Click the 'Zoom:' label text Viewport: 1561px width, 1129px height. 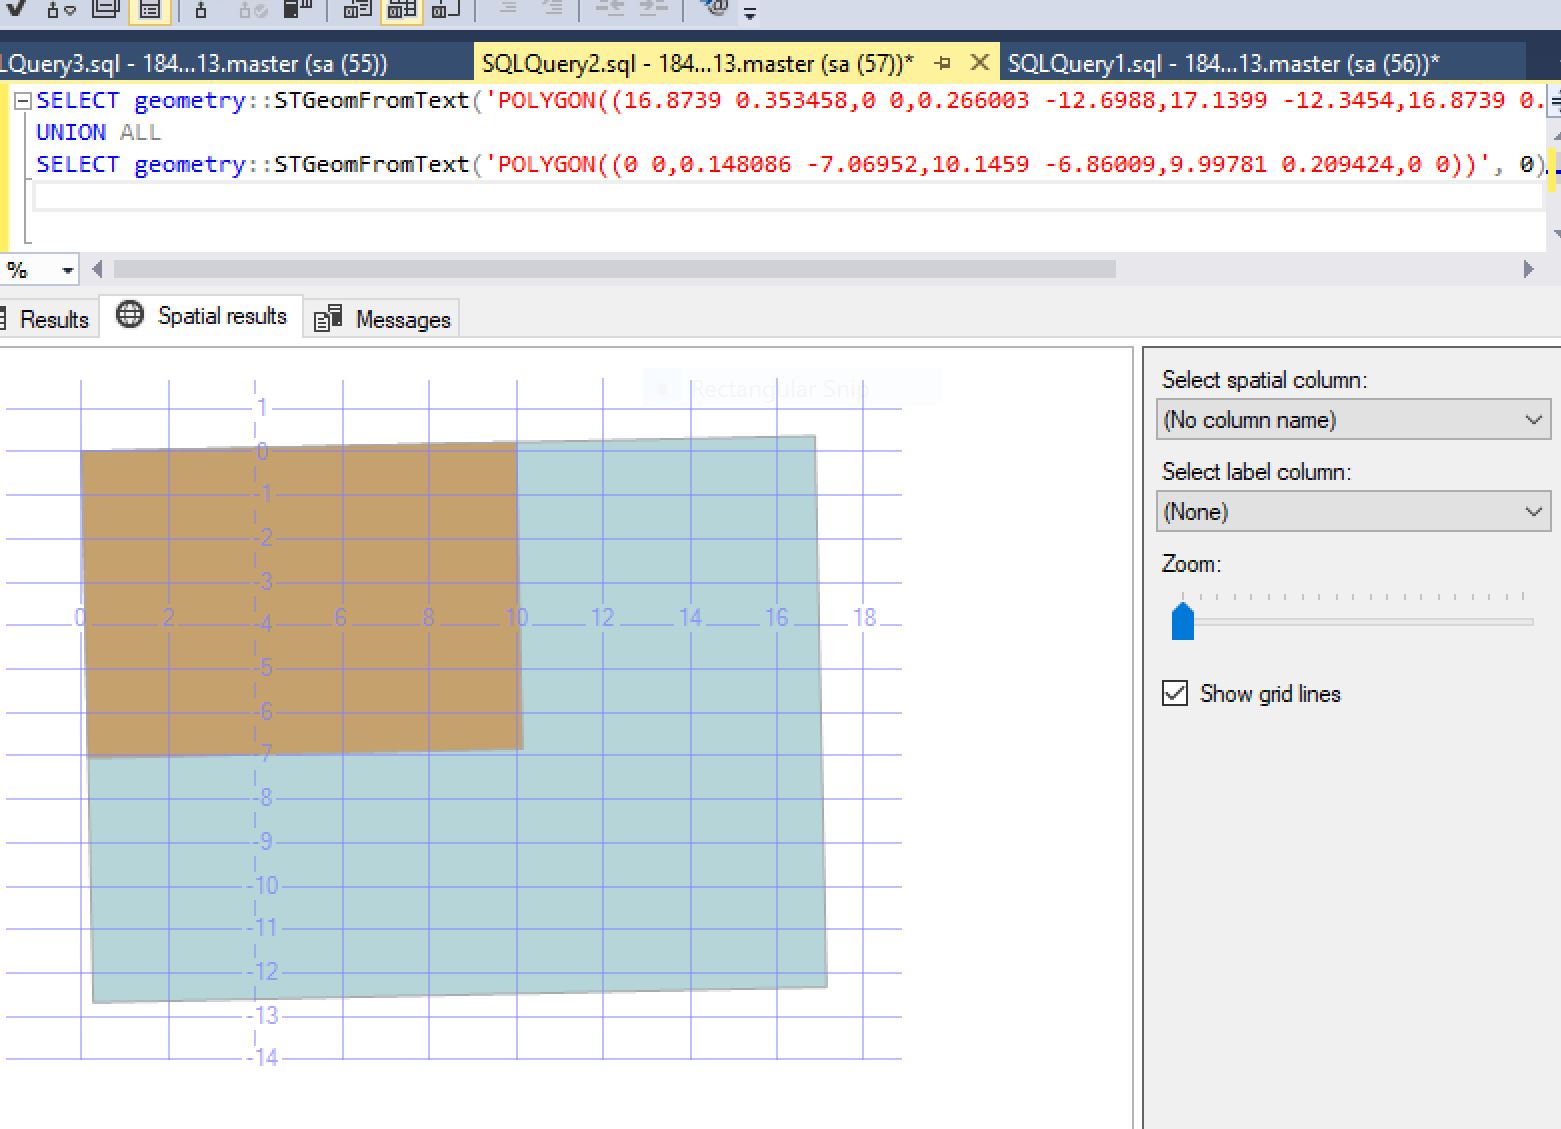coord(1191,564)
